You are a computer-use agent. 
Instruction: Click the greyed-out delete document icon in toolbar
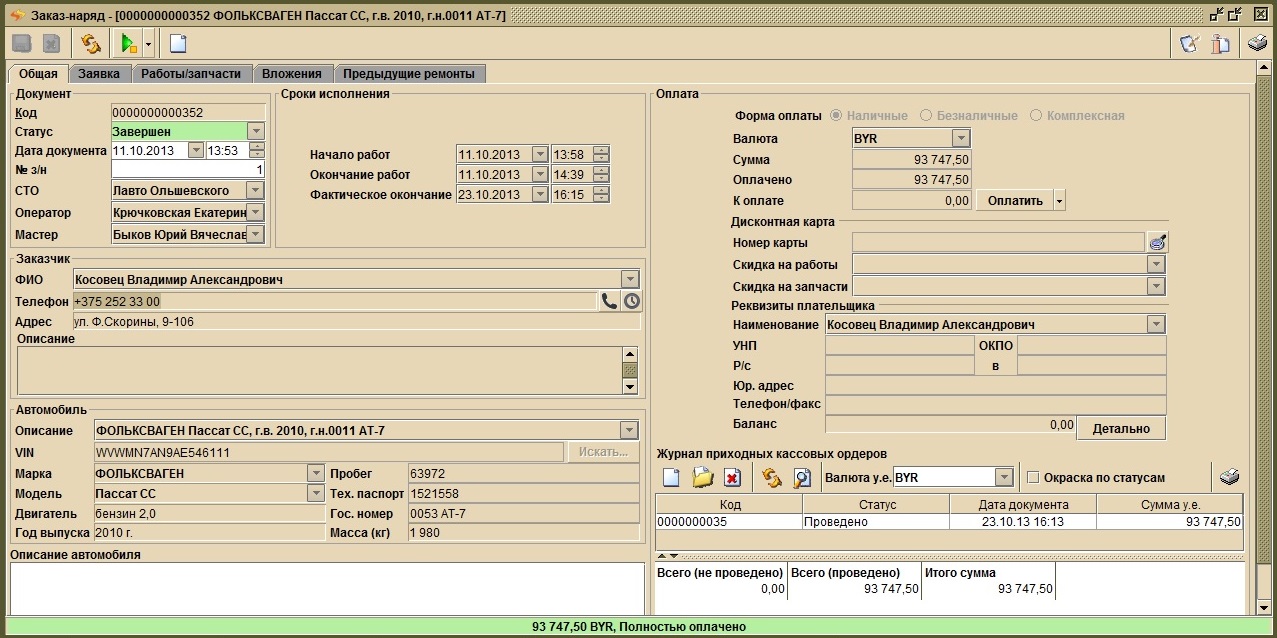coord(51,43)
